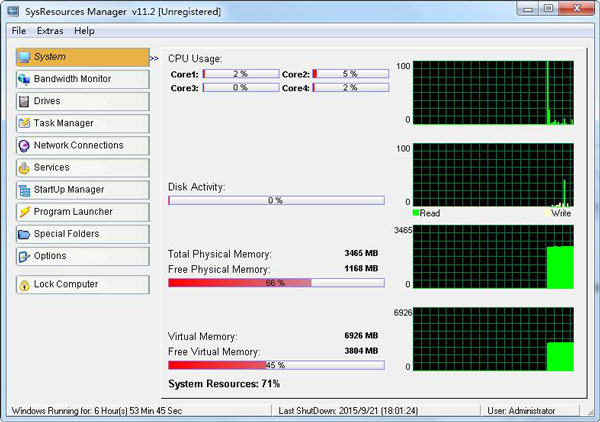Click the Program Launcher lightning icon
Image resolution: width=600 pixels, height=422 pixels.
point(24,212)
